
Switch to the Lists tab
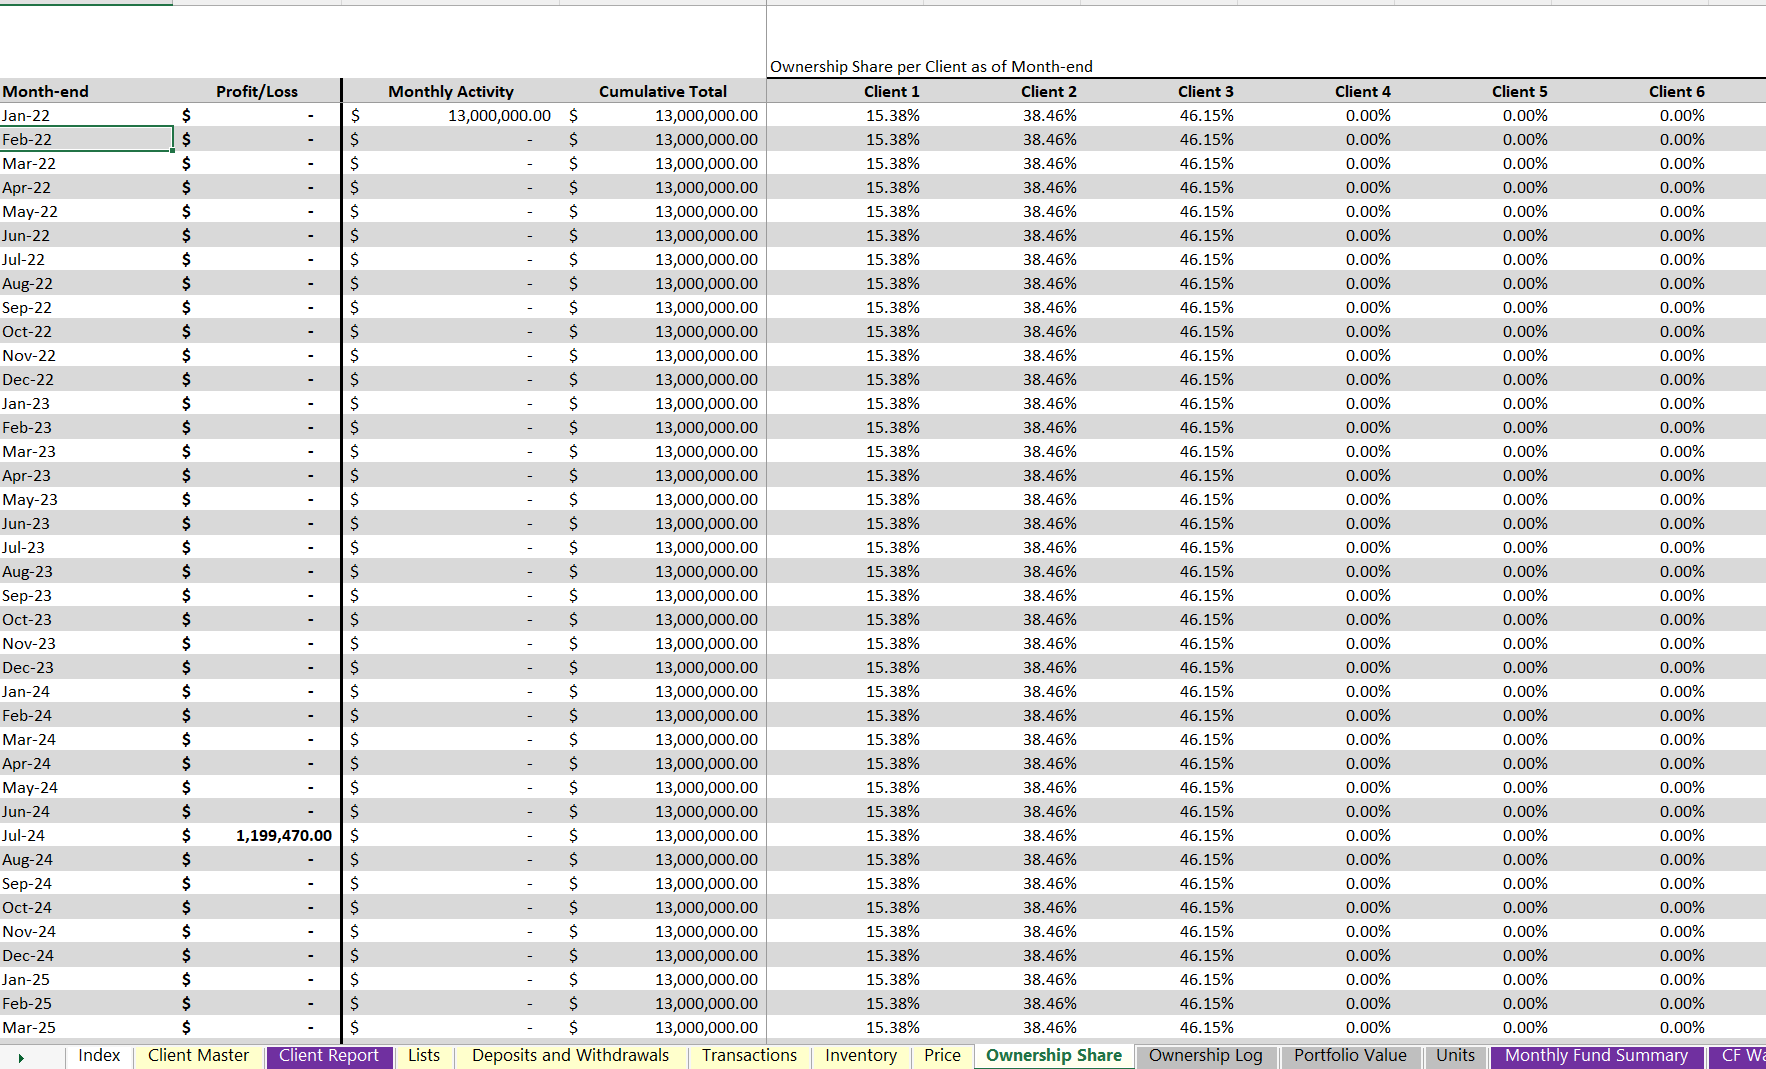click(424, 1056)
